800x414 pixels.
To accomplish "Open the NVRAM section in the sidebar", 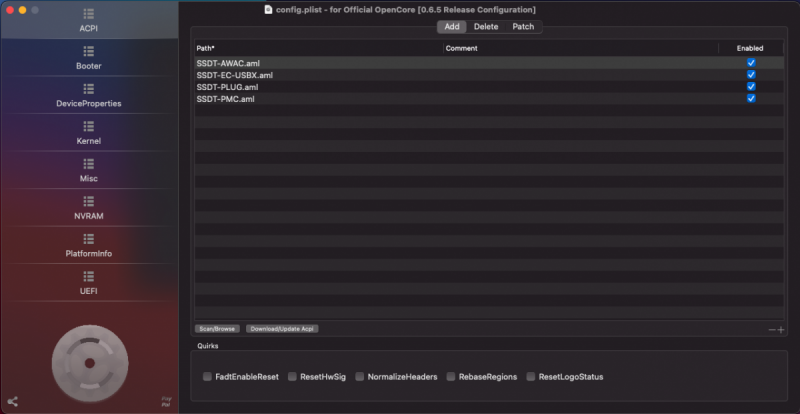I will pos(89,208).
